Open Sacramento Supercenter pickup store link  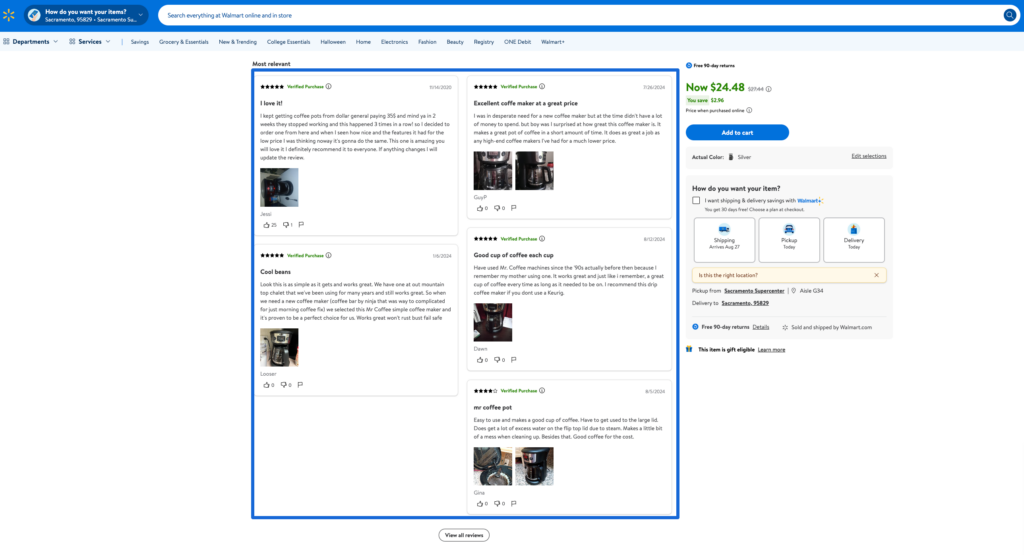coord(754,291)
